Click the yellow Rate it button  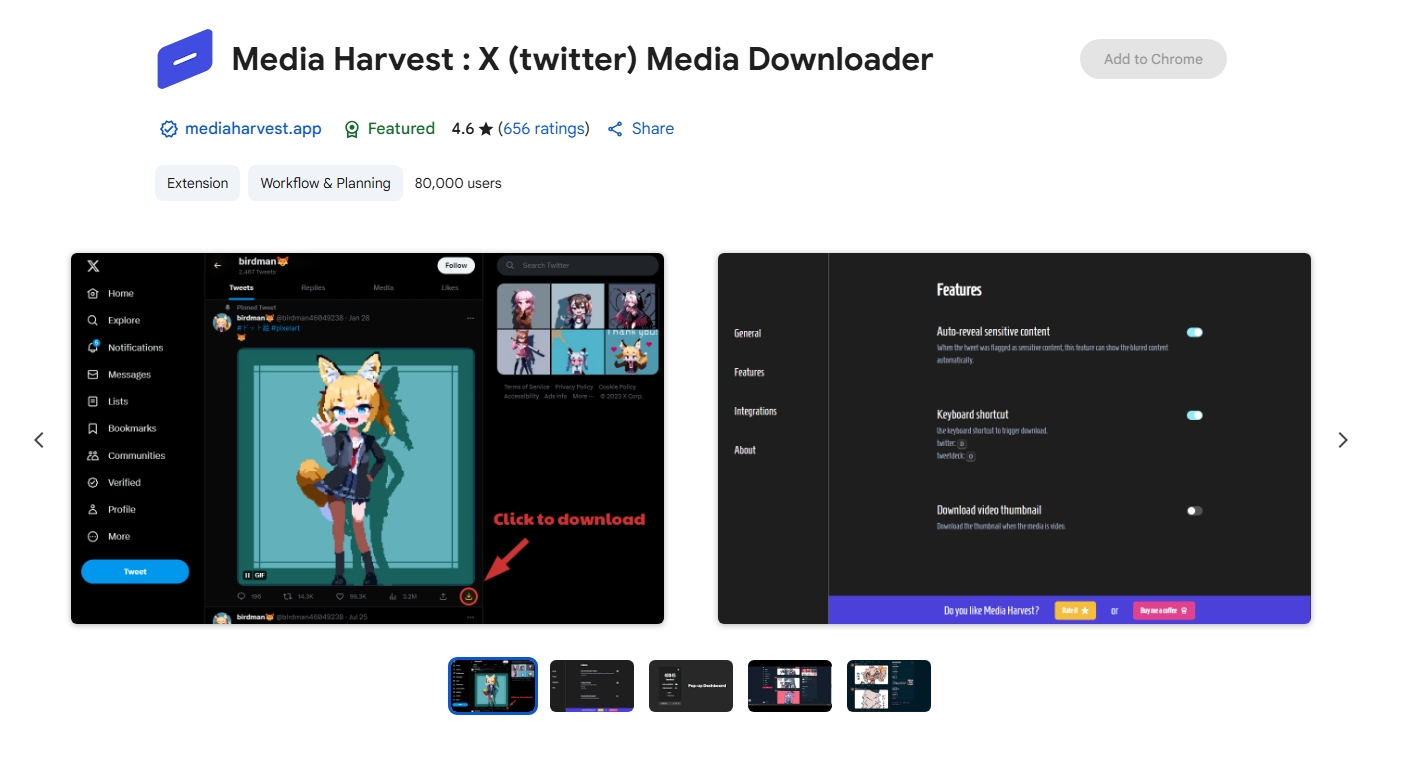(x=1075, y=610)
